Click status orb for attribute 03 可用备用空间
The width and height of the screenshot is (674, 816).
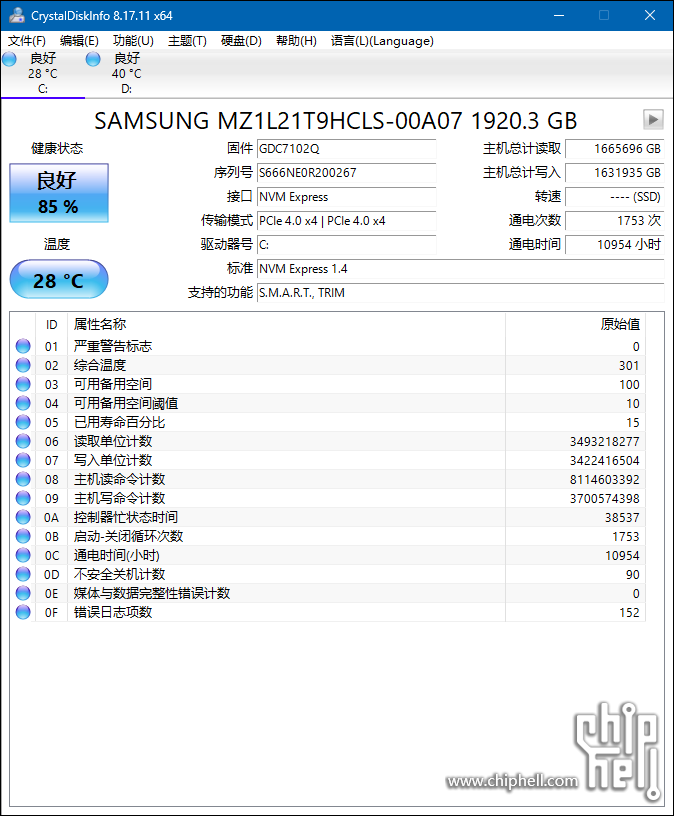(23, 384)
